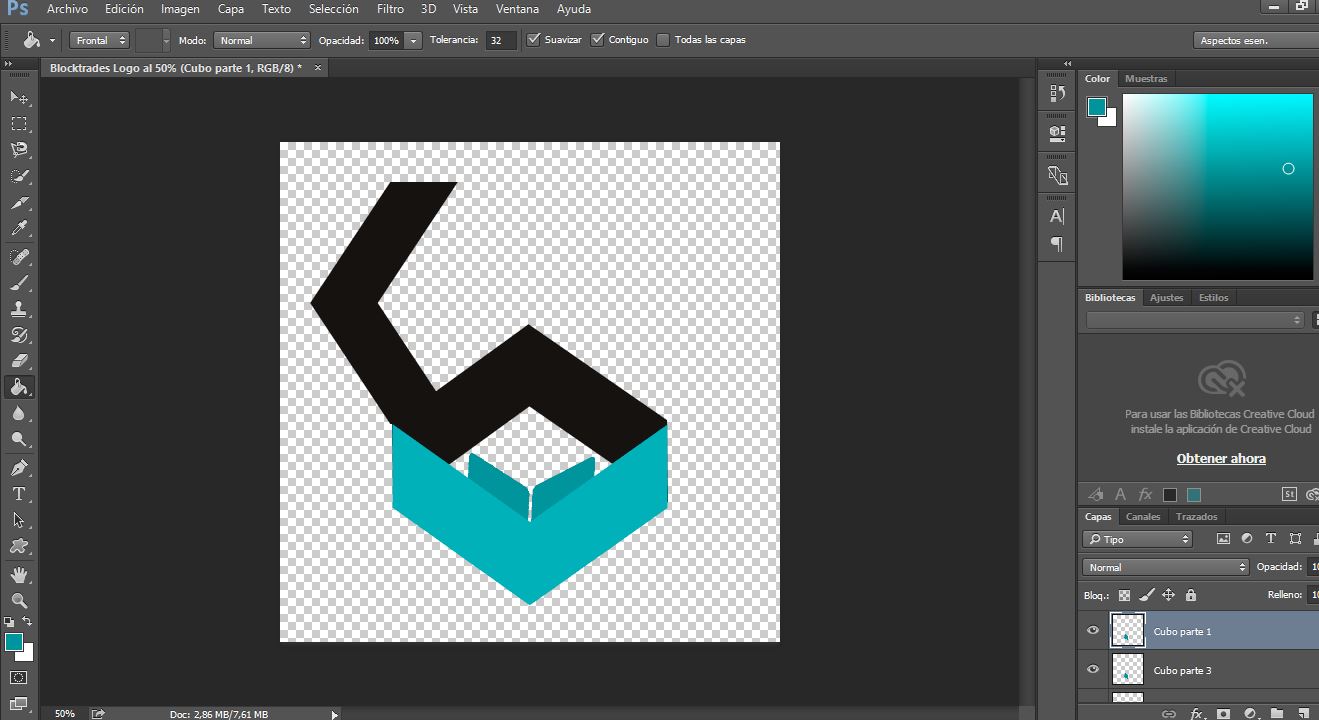Select the Move tool

pos(19,97)
